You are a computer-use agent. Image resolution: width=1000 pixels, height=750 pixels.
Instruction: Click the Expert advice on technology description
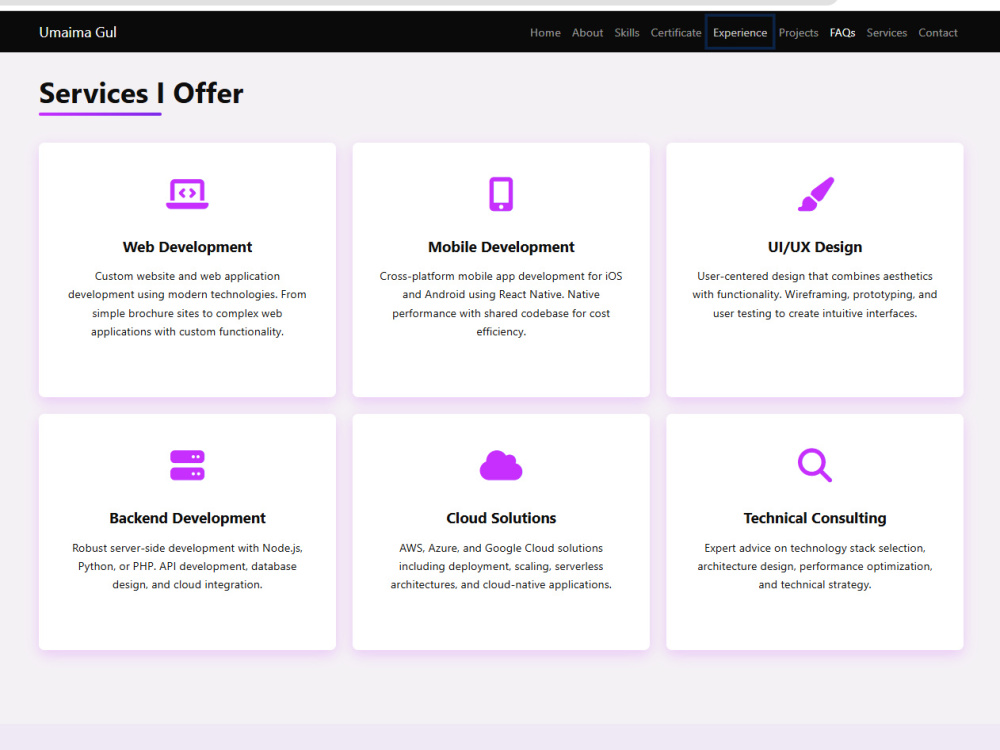814,566
